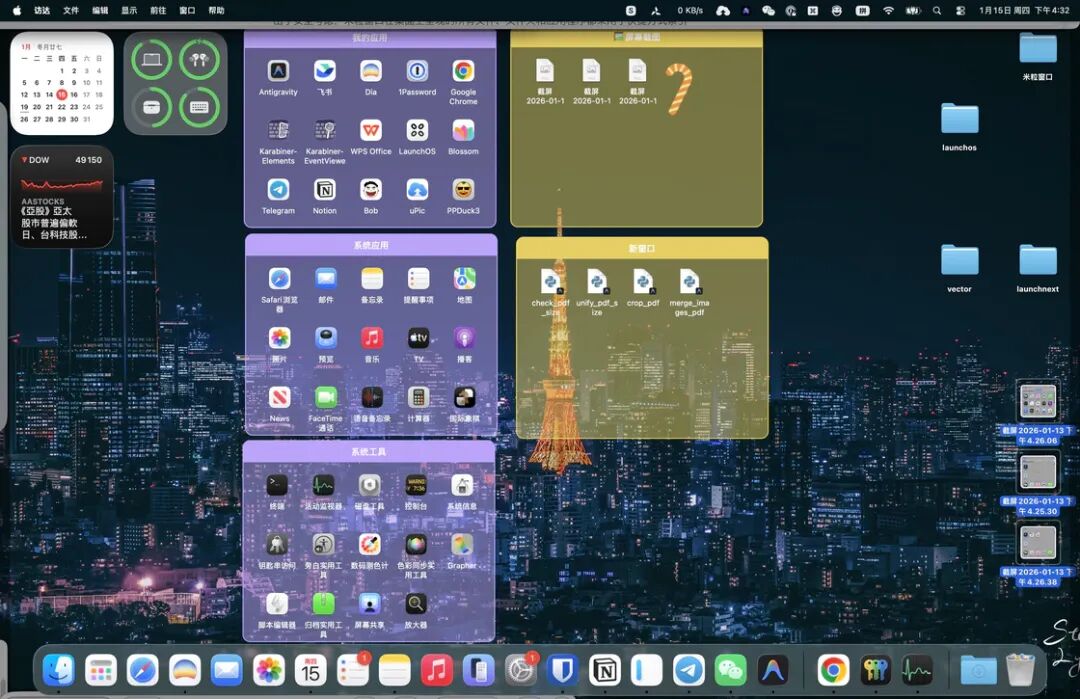Open the Control Center menu bar icon

pyautogui.click(x=960, y=10)
